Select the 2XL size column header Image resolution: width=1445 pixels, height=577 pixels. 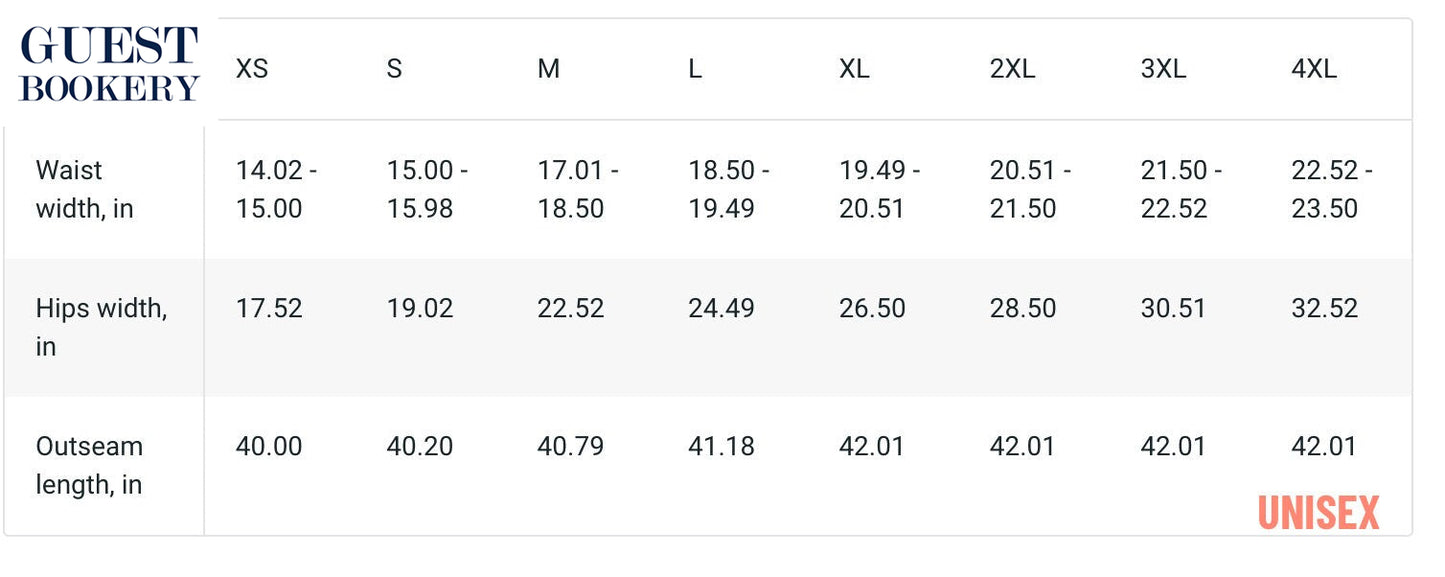[x=1012, y=70]
